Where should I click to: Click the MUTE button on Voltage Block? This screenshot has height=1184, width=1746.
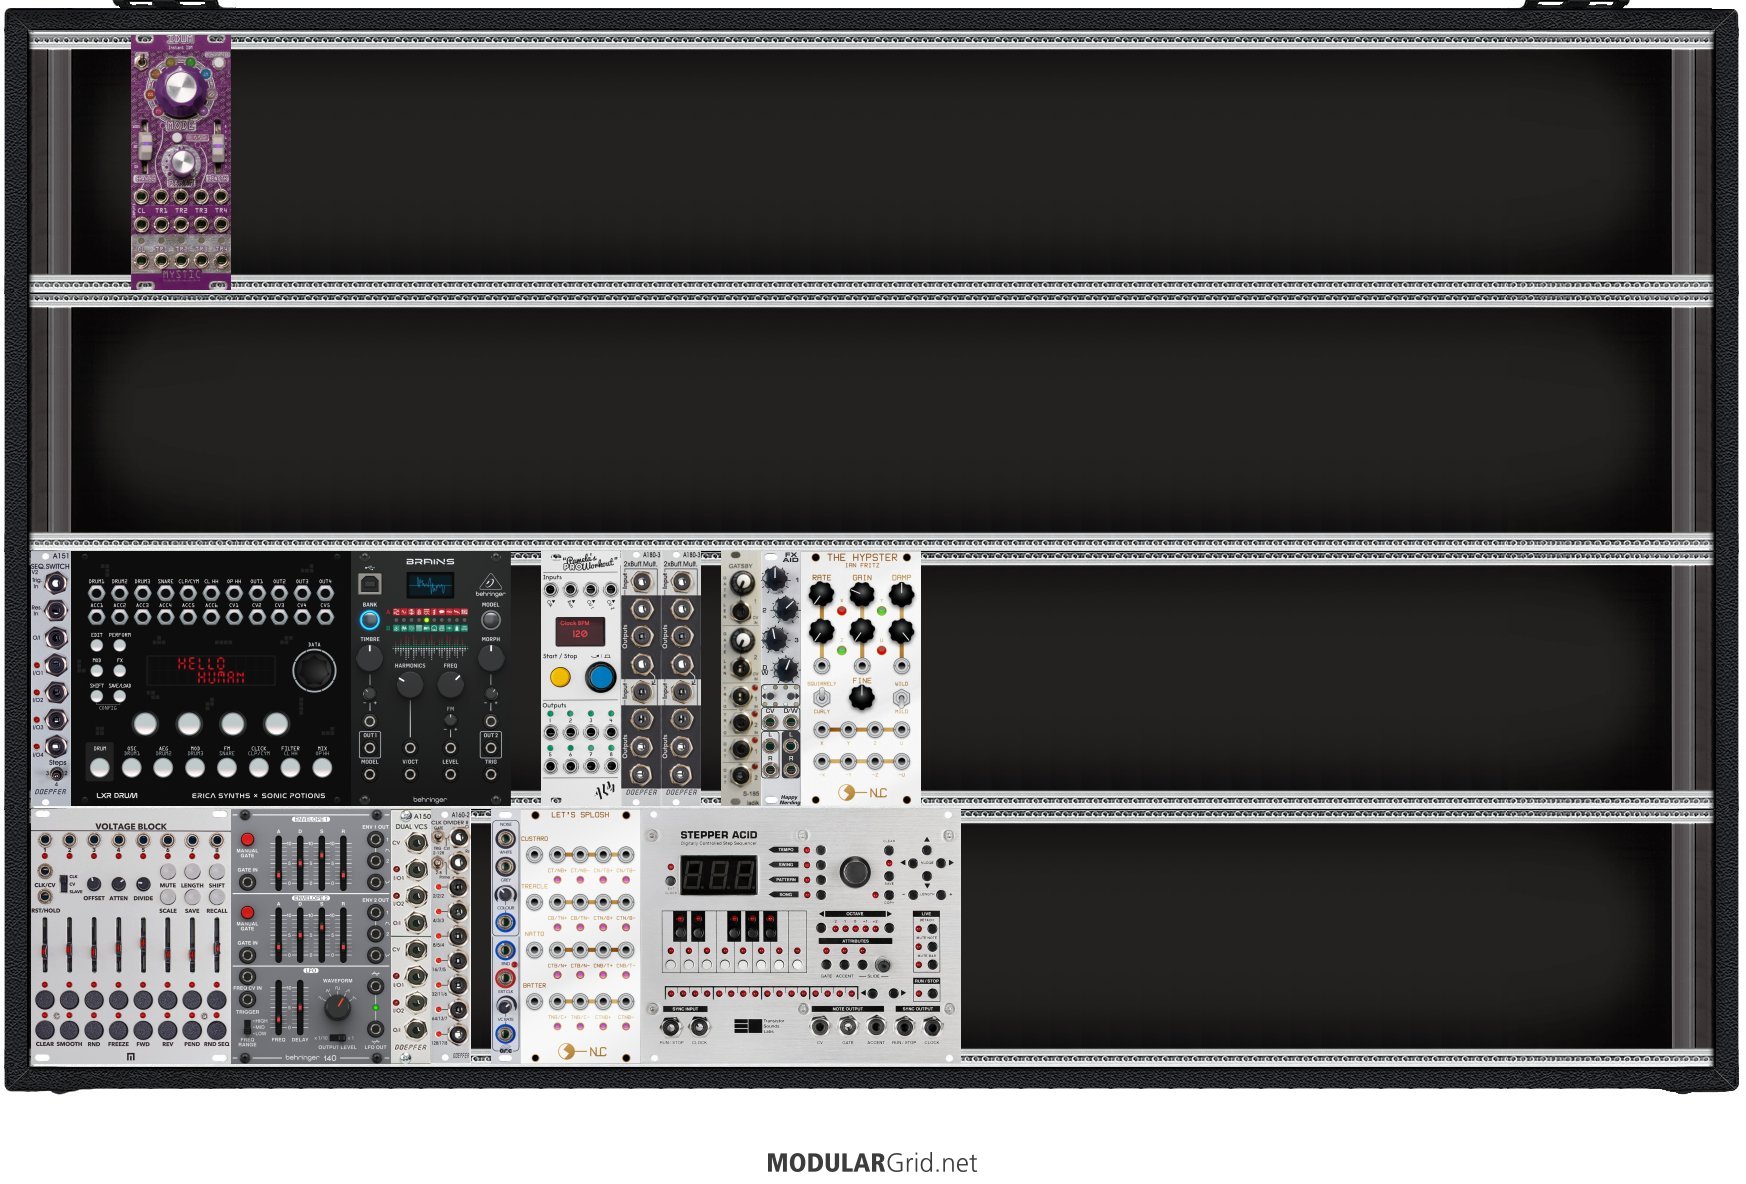168,872
